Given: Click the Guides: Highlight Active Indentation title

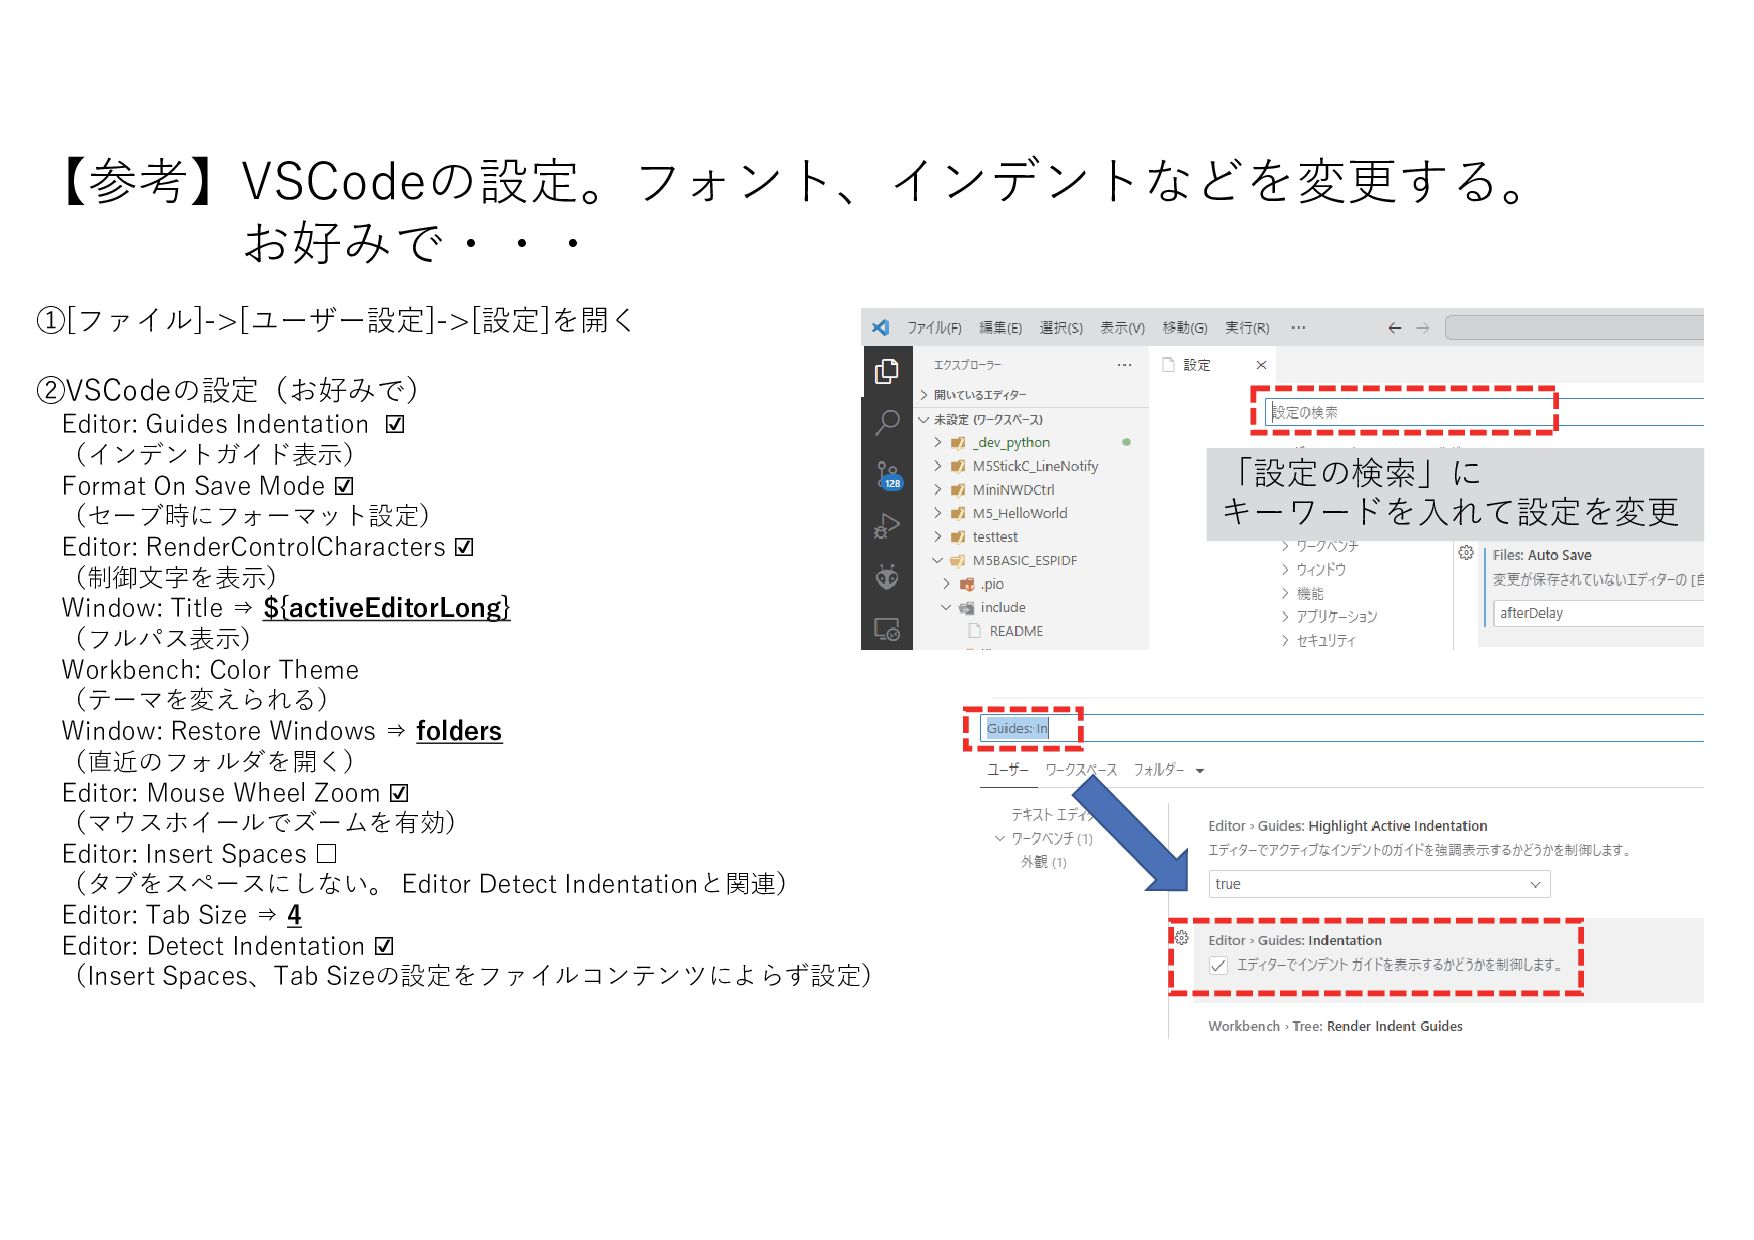Looking at the screenshot, I should click(x=1347, y=826).
